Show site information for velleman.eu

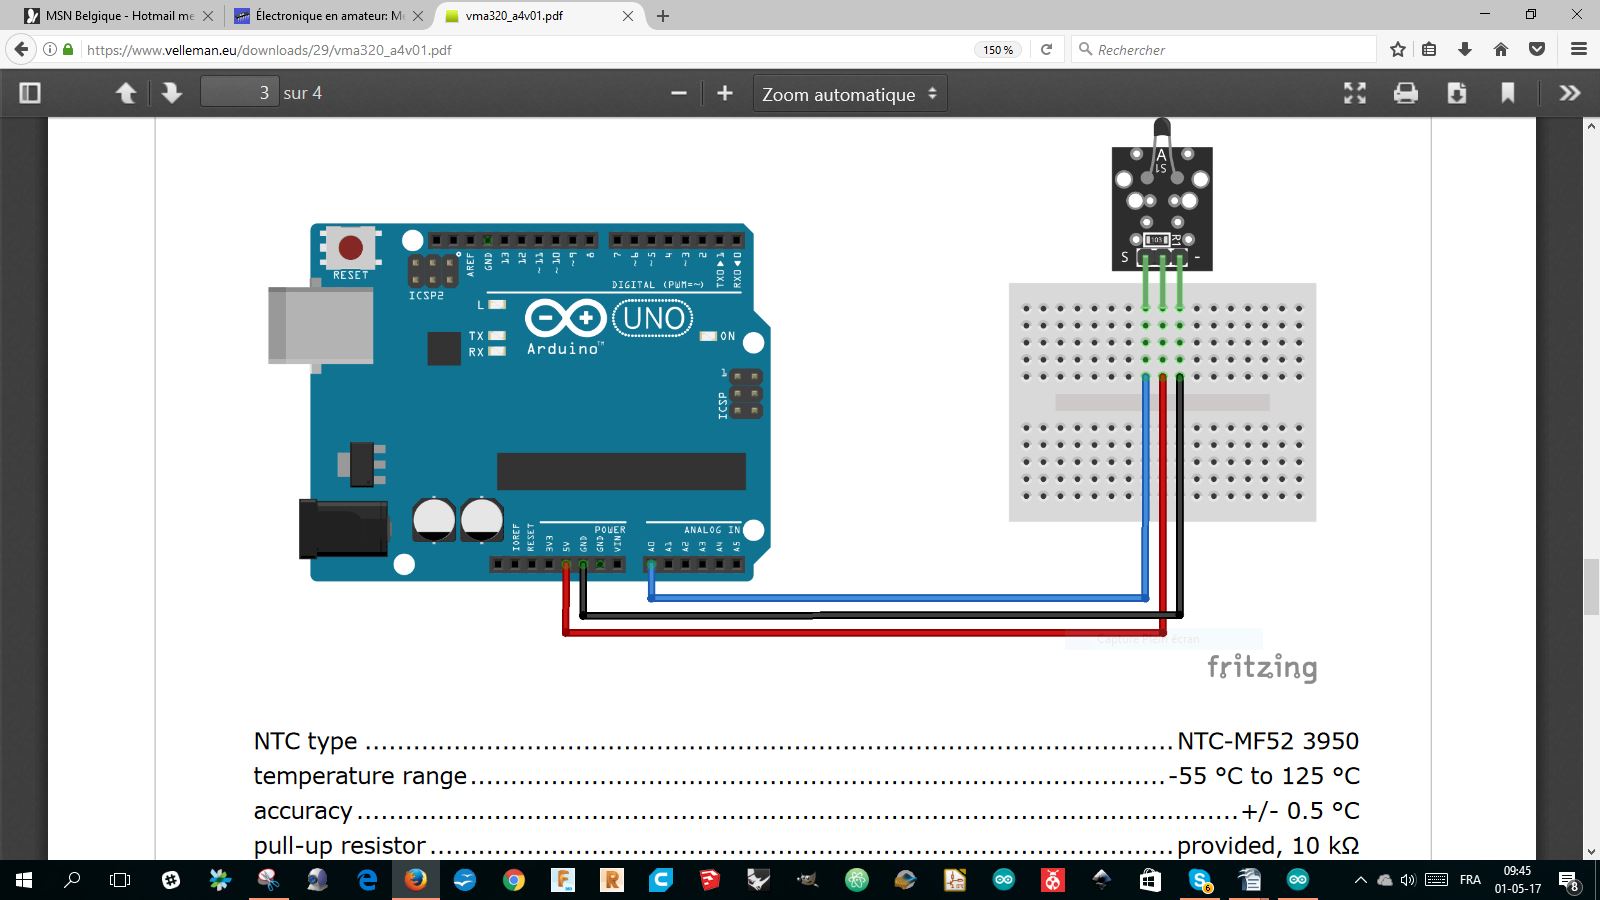tap(49, 49)
